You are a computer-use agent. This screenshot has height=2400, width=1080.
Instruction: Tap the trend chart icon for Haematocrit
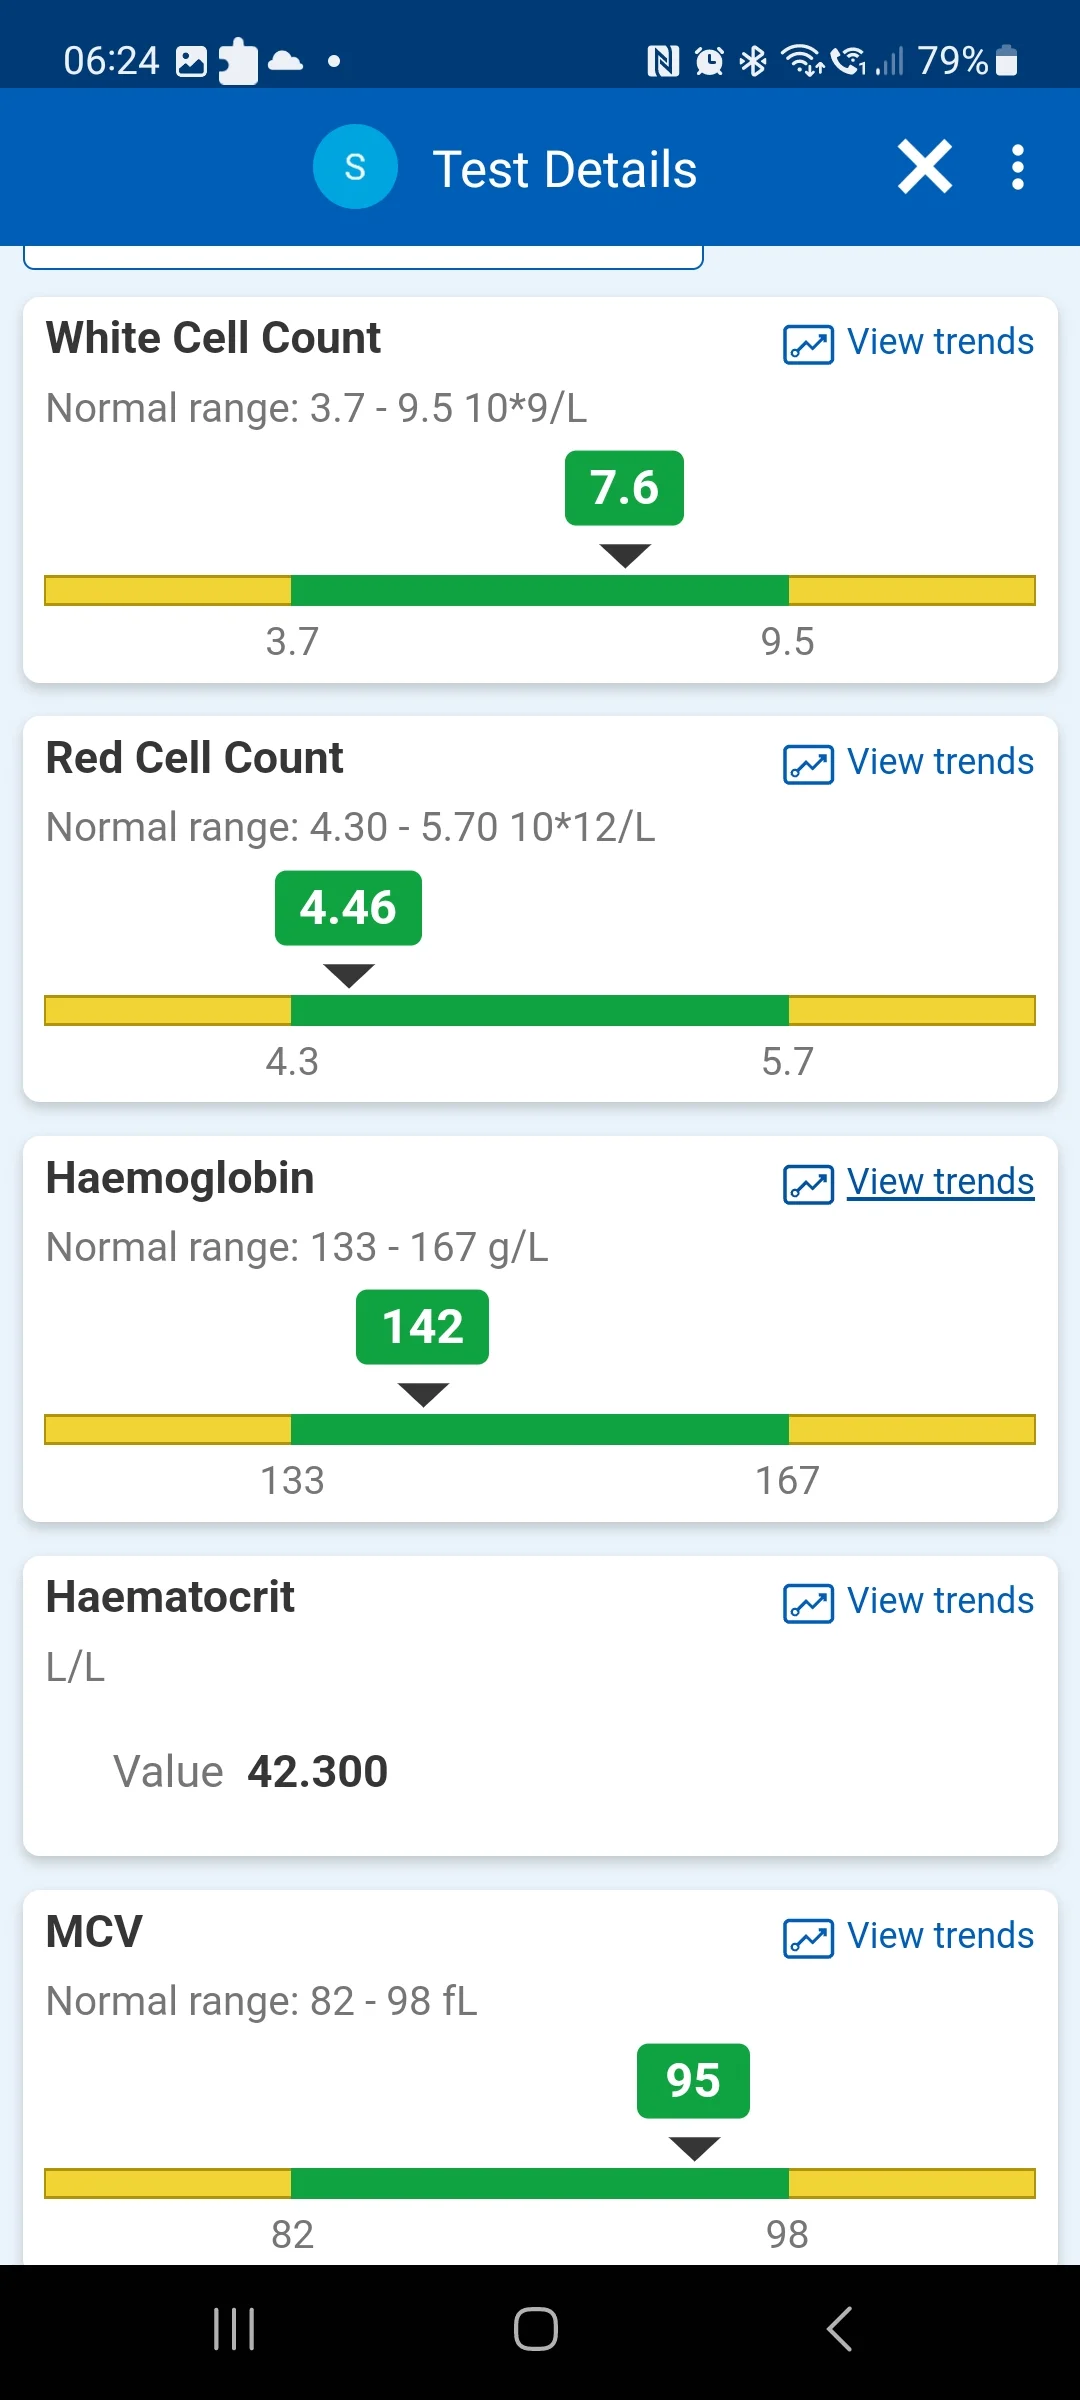808,1603
